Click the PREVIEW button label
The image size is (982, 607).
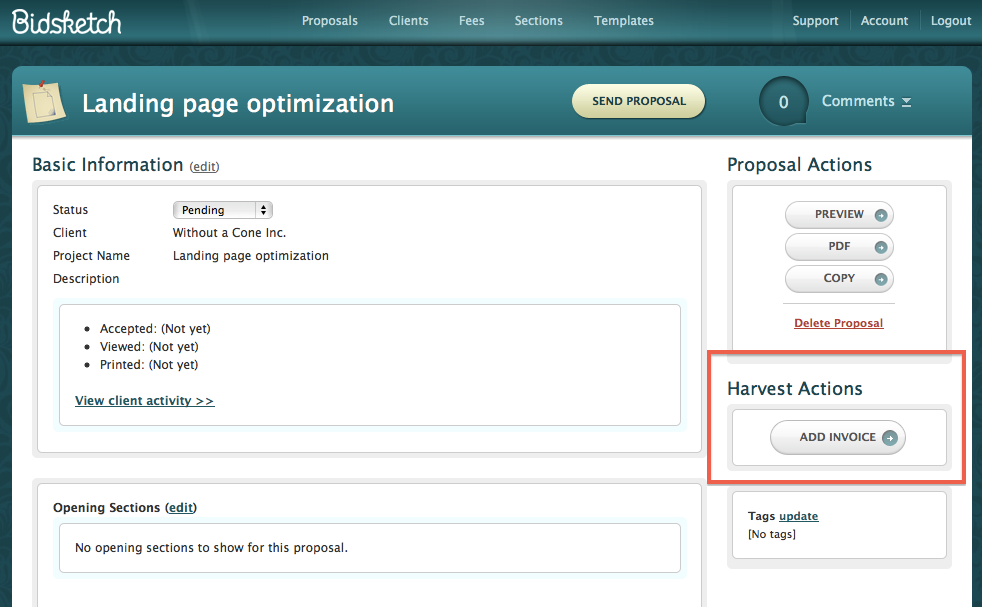pos(839,214)
